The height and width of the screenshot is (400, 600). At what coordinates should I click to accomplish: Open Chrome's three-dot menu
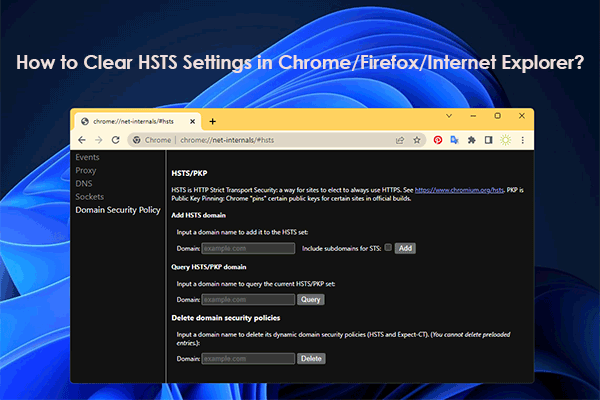pos(522,140)
